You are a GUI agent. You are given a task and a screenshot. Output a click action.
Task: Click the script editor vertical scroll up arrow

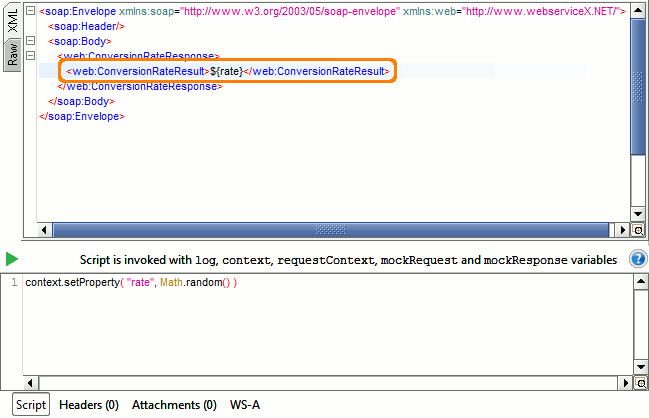tap(641, 281)
